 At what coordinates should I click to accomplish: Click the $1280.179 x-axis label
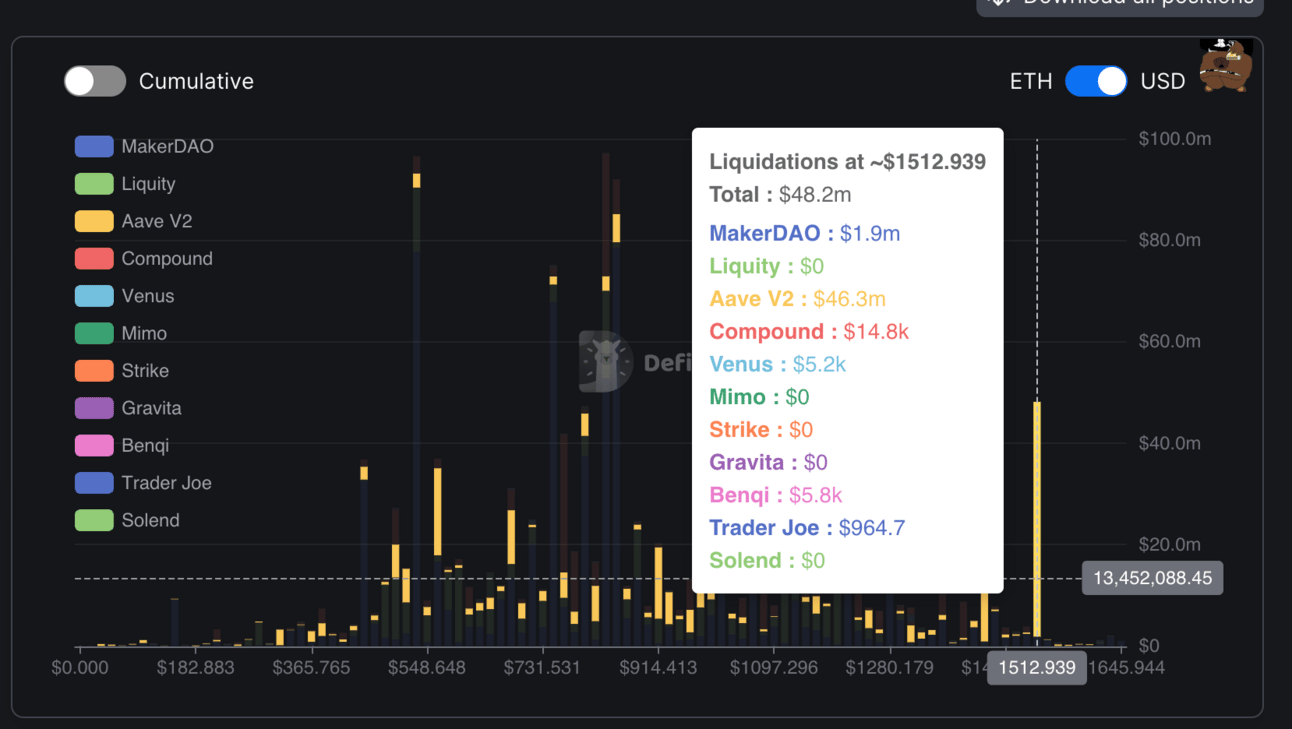coord(890,667)
